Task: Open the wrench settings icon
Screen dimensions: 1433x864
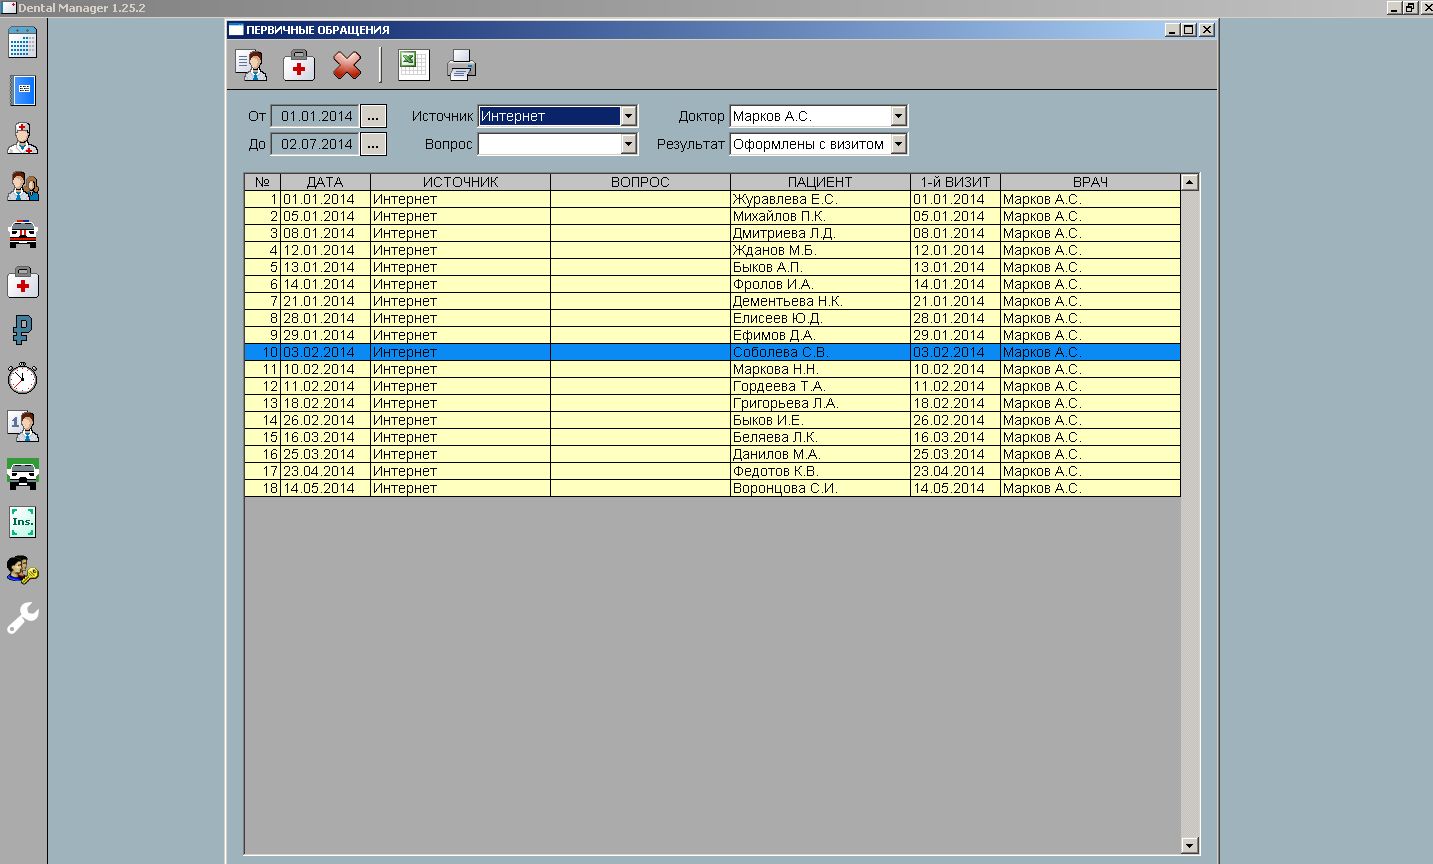Action: tap(22, 618)
